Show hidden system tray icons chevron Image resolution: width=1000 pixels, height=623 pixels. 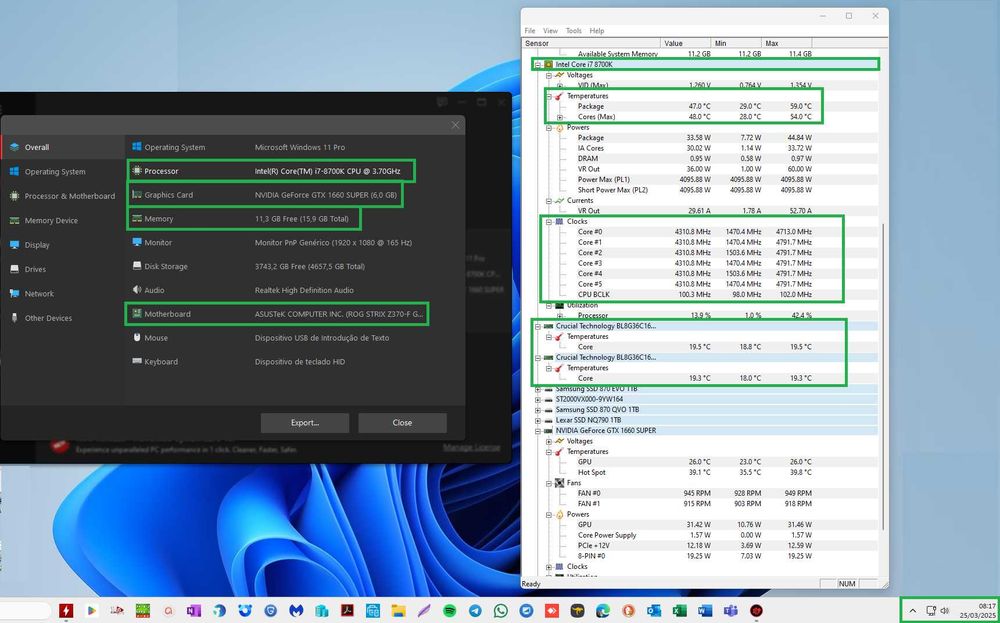[x=913, y=611]
